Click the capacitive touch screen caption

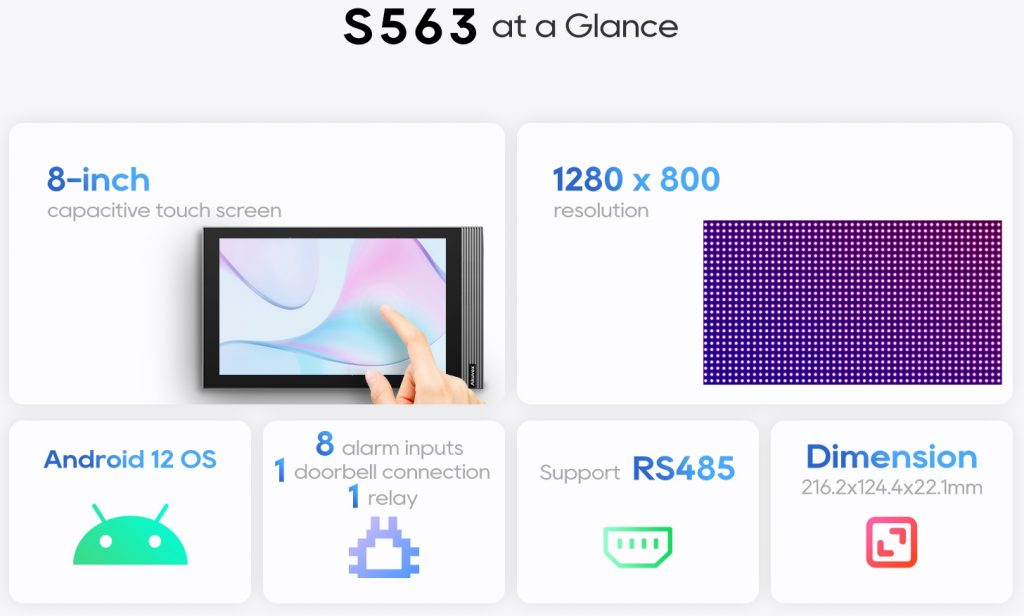164,211
